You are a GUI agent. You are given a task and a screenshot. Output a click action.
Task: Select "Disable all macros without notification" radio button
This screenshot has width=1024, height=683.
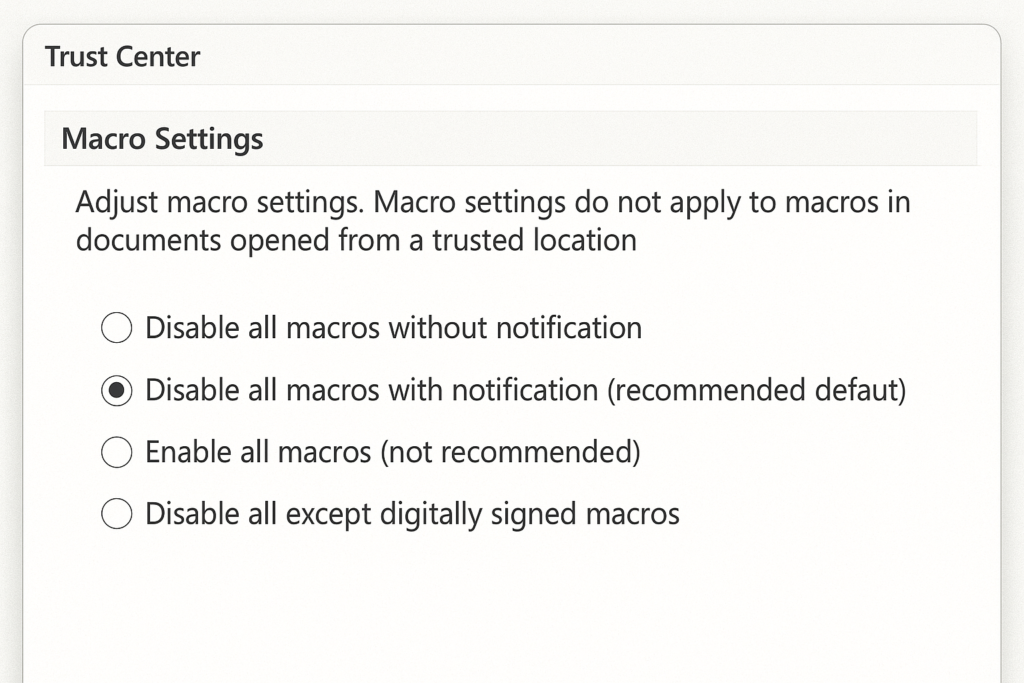117,327
